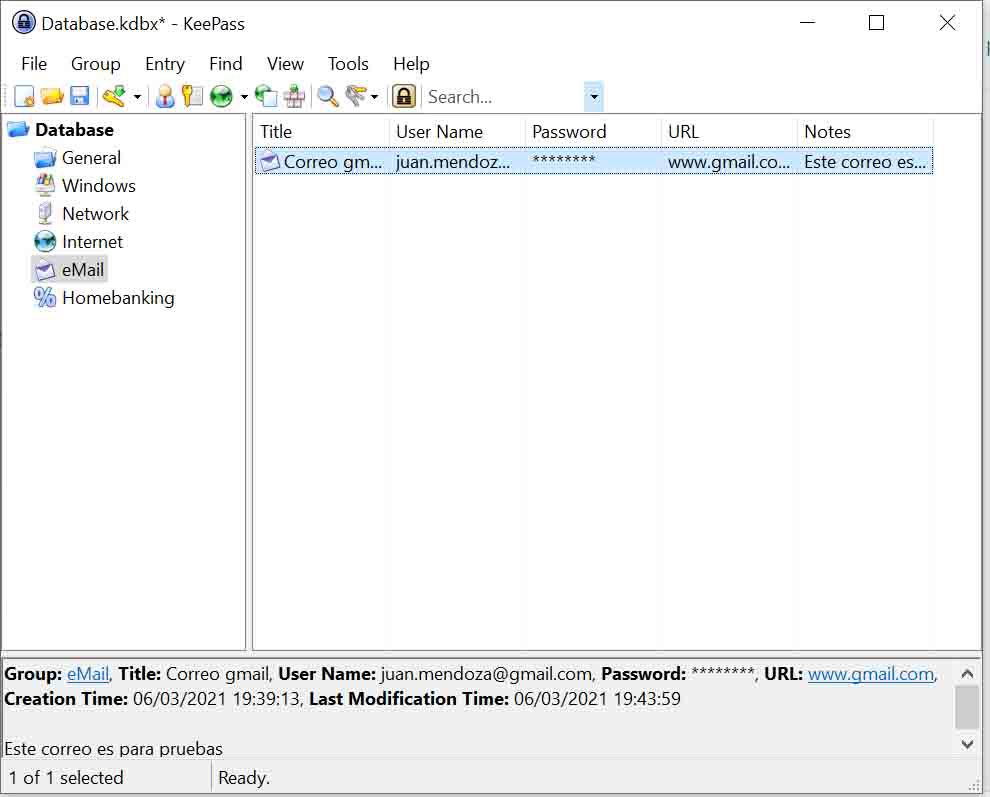Open the Entry menu

(x=165, y=64)
